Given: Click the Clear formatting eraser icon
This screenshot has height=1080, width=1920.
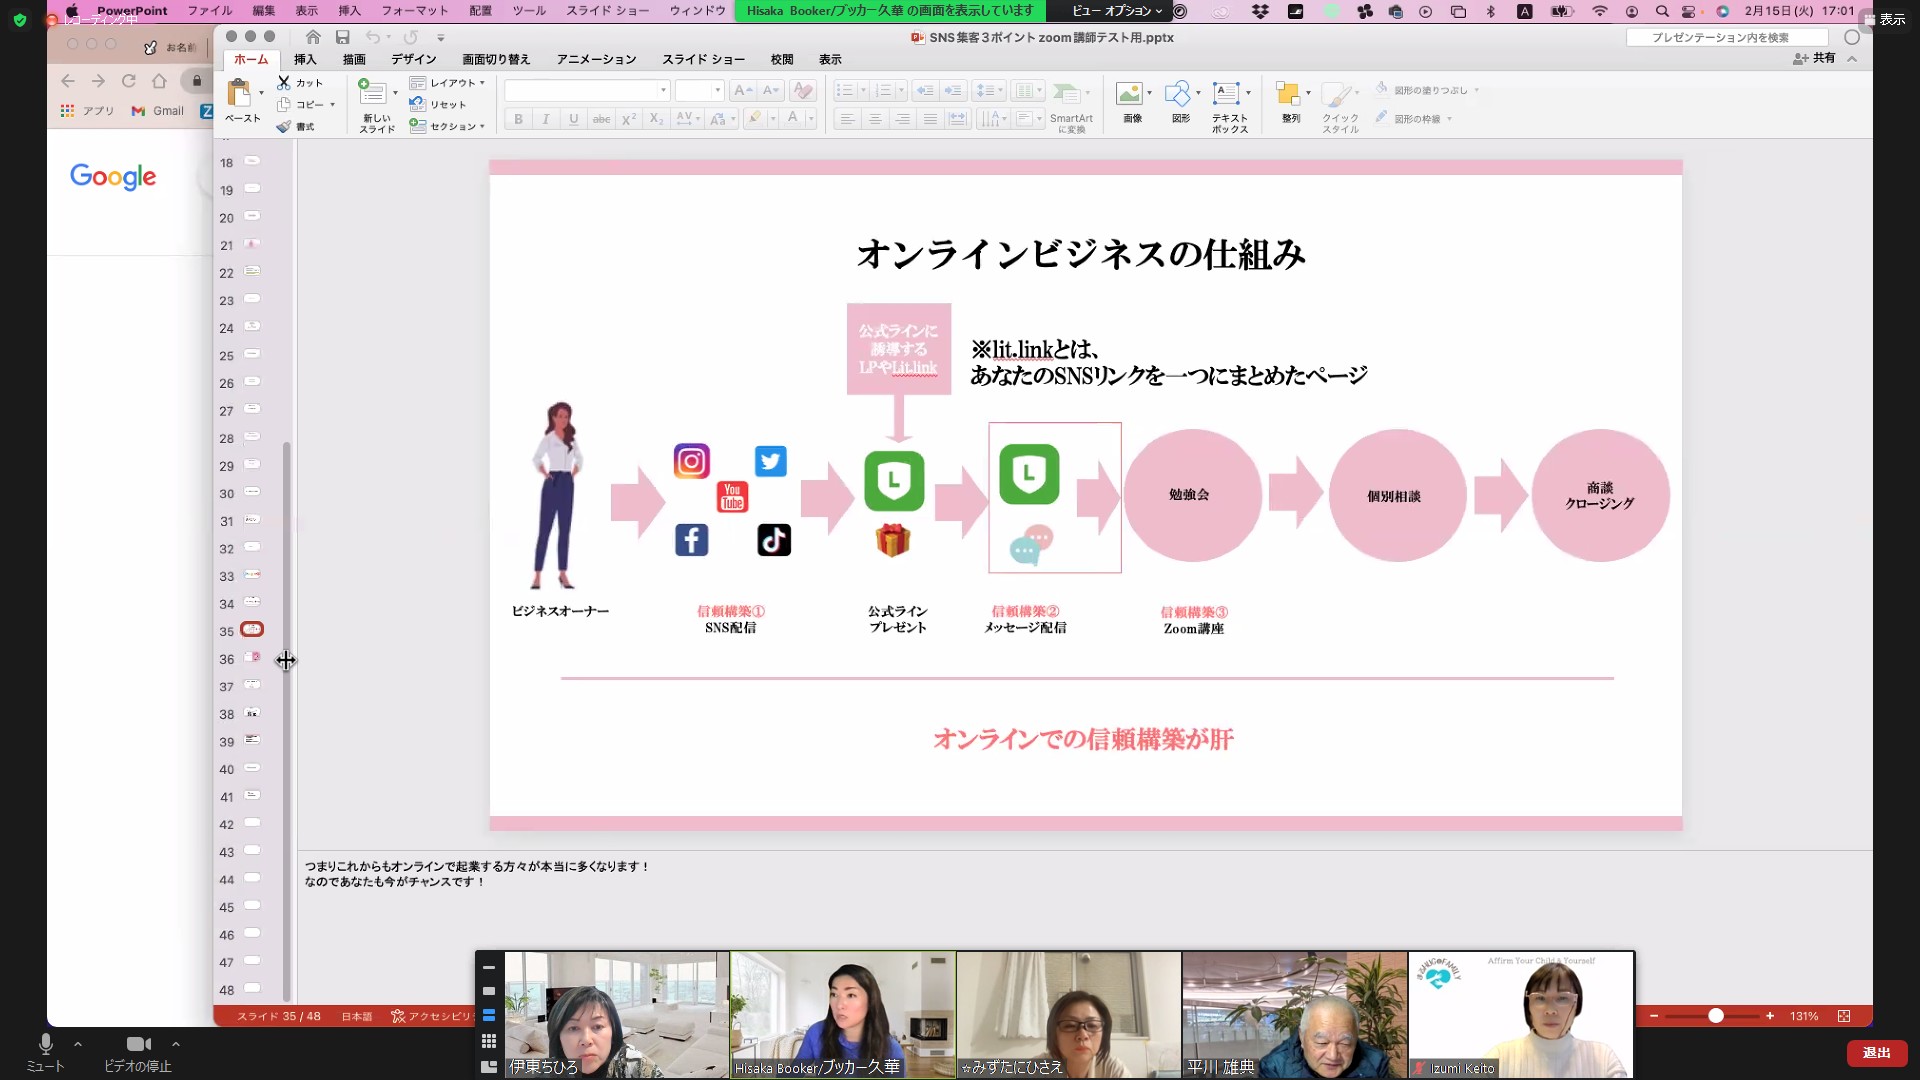Looking at the screenshot, I should coord(802,91).
